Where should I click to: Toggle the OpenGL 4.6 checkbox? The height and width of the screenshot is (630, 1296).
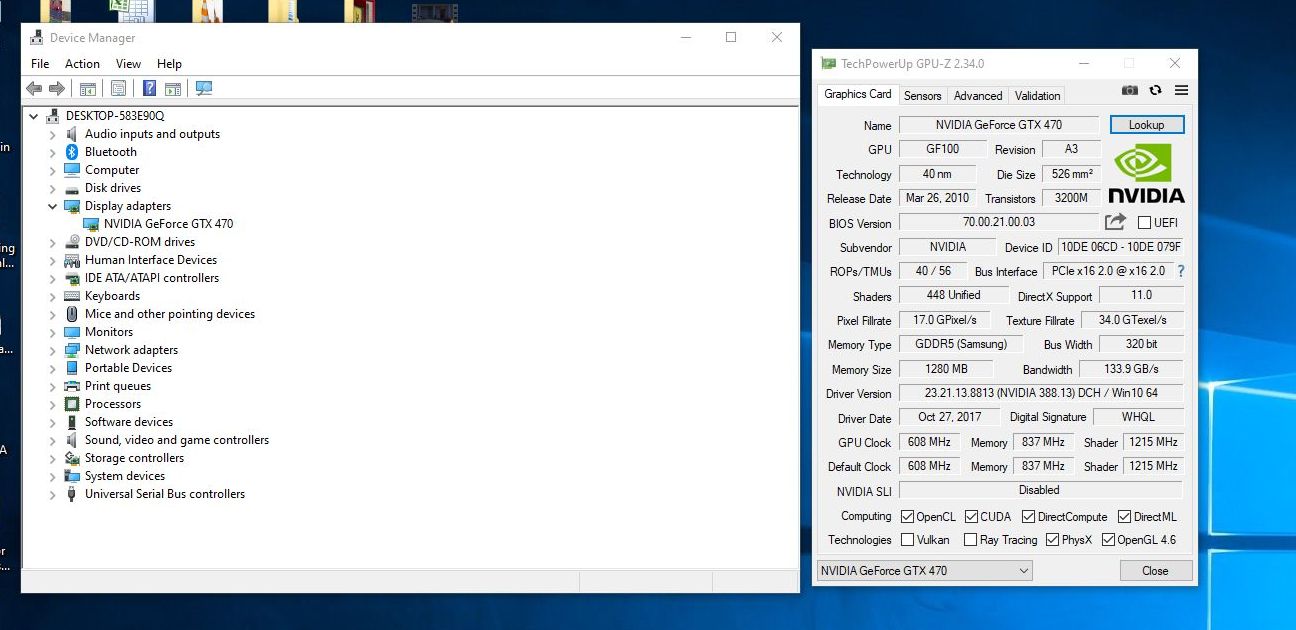click(x=1108, y=540)
